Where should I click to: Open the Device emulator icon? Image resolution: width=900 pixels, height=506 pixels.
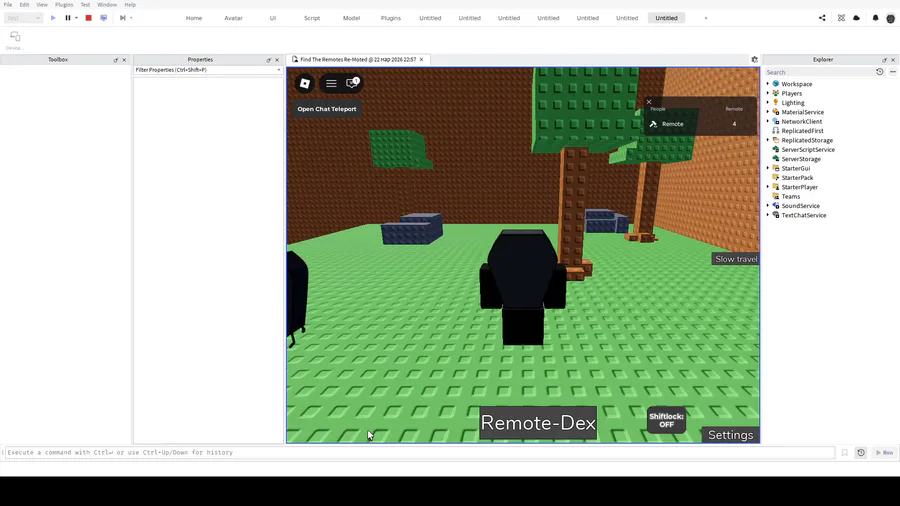(x=15, y=37)
